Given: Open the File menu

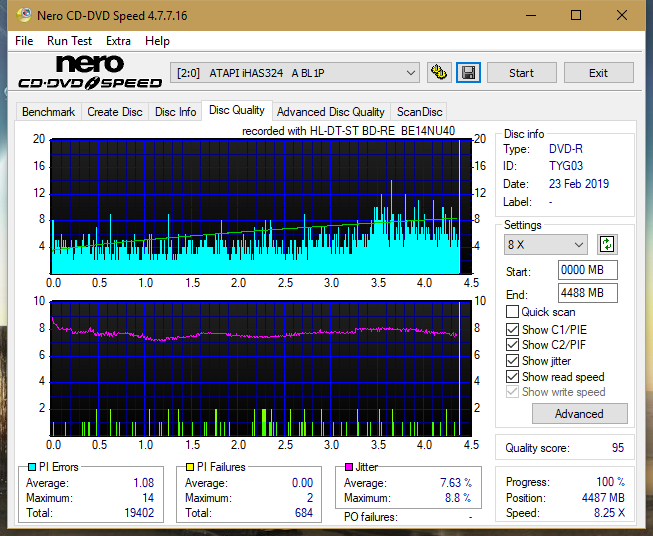Looking at the screenshot, I should point(24,41).
